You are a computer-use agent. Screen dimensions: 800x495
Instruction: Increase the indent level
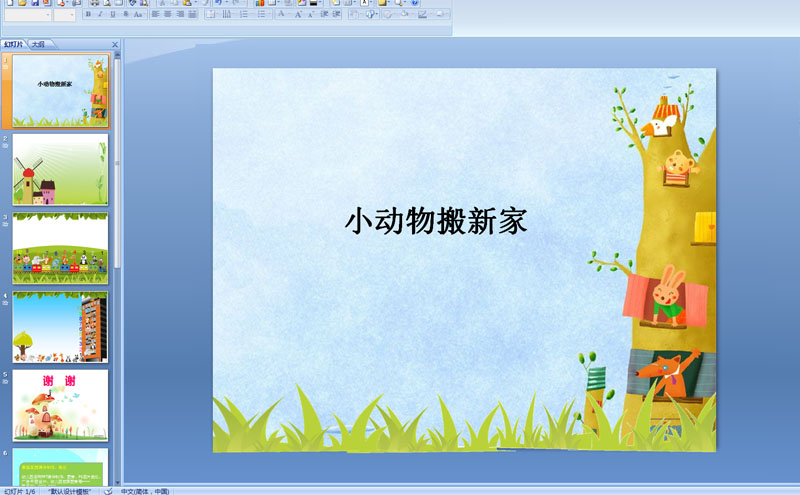click(336, 14)
